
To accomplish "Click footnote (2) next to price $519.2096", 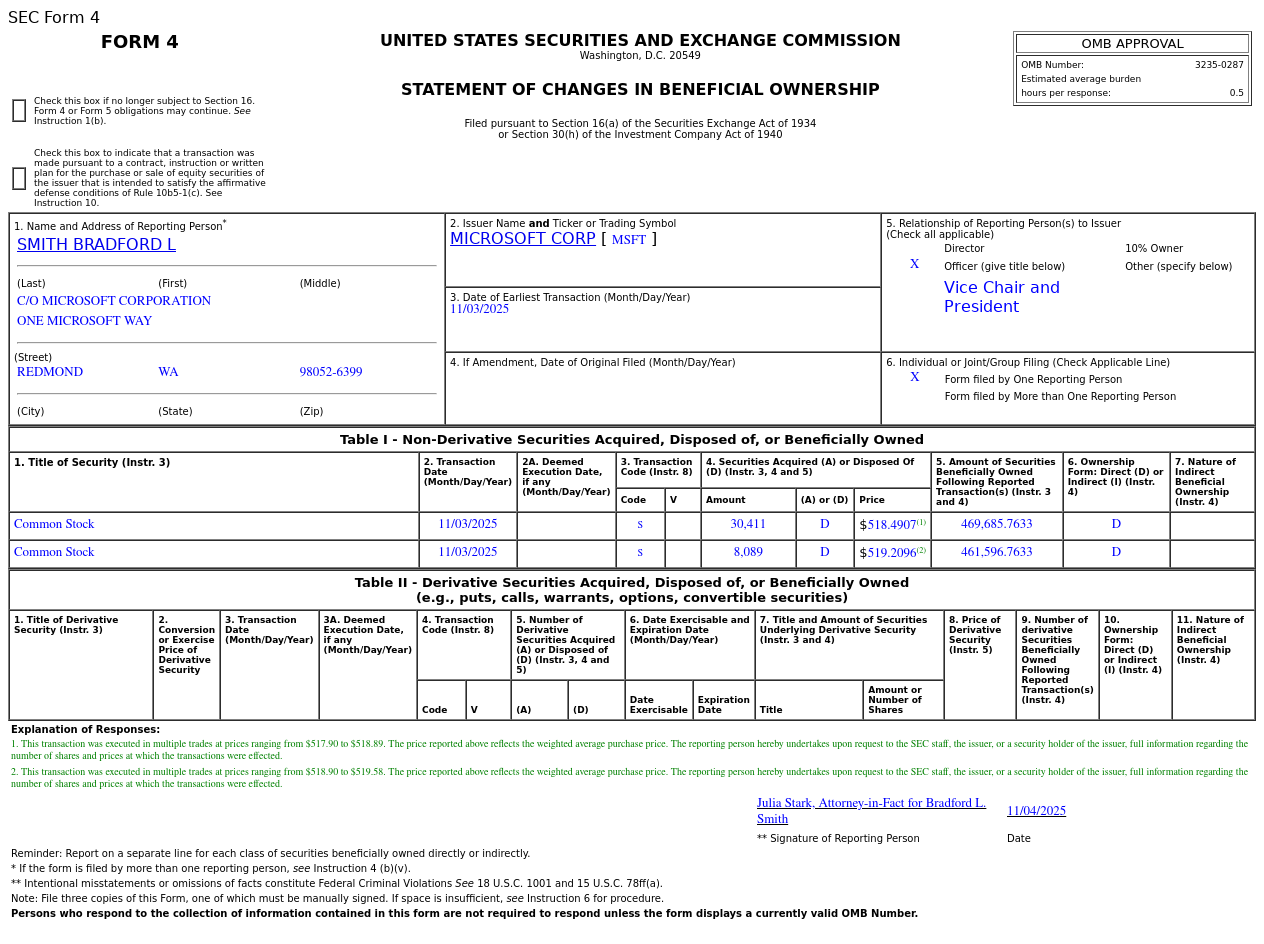I will point(921,550).
